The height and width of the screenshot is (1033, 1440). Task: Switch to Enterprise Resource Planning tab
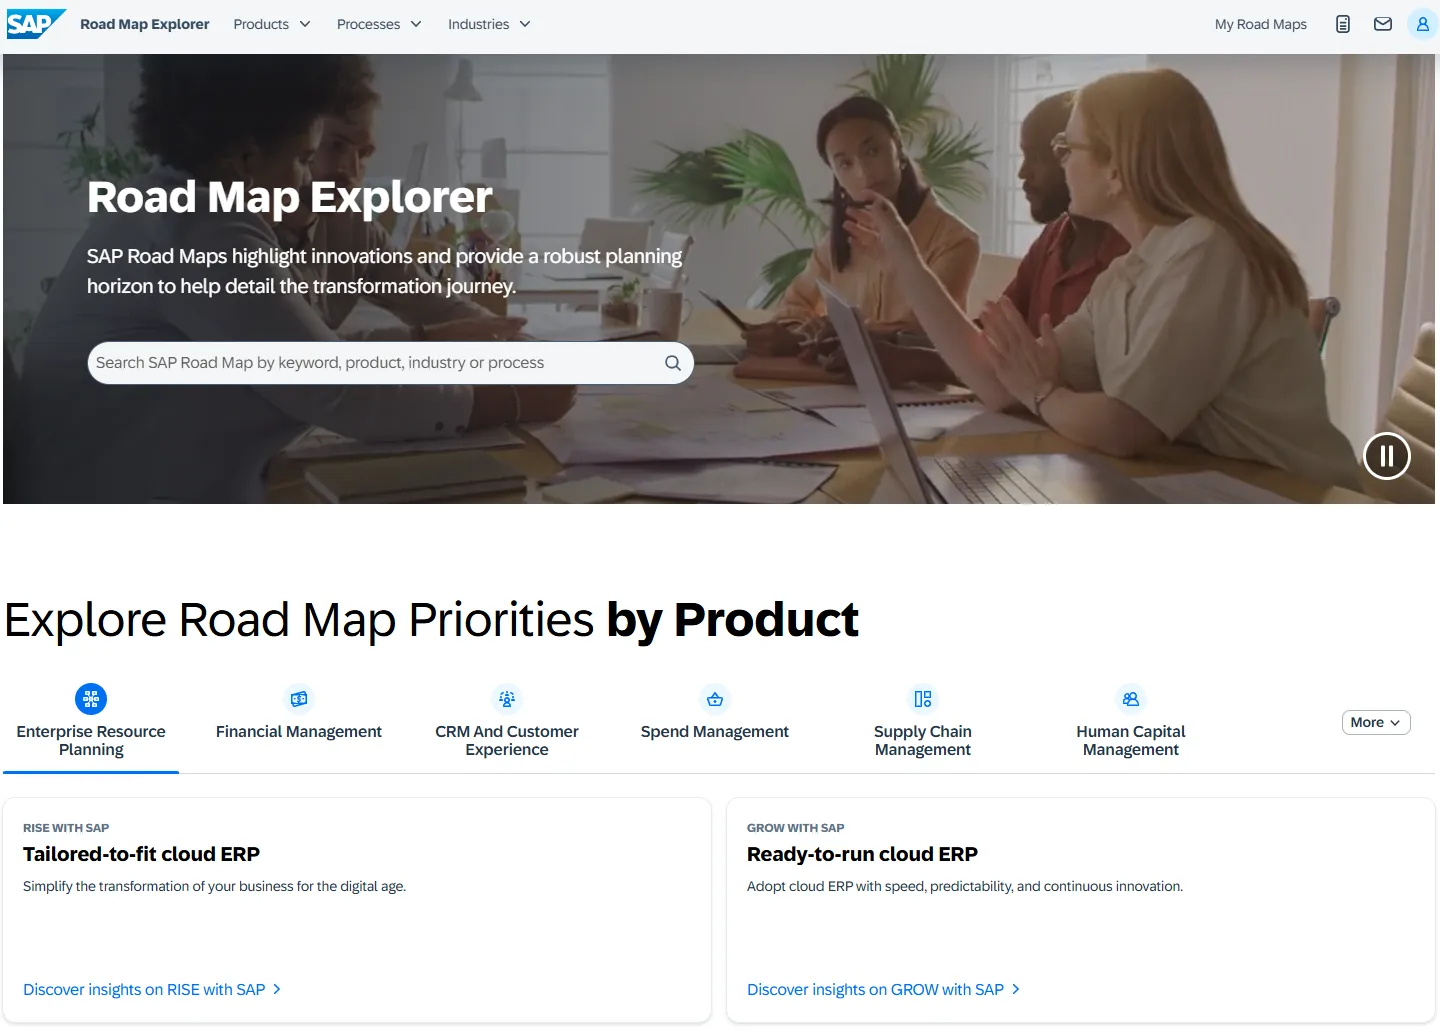coord(91,740)
